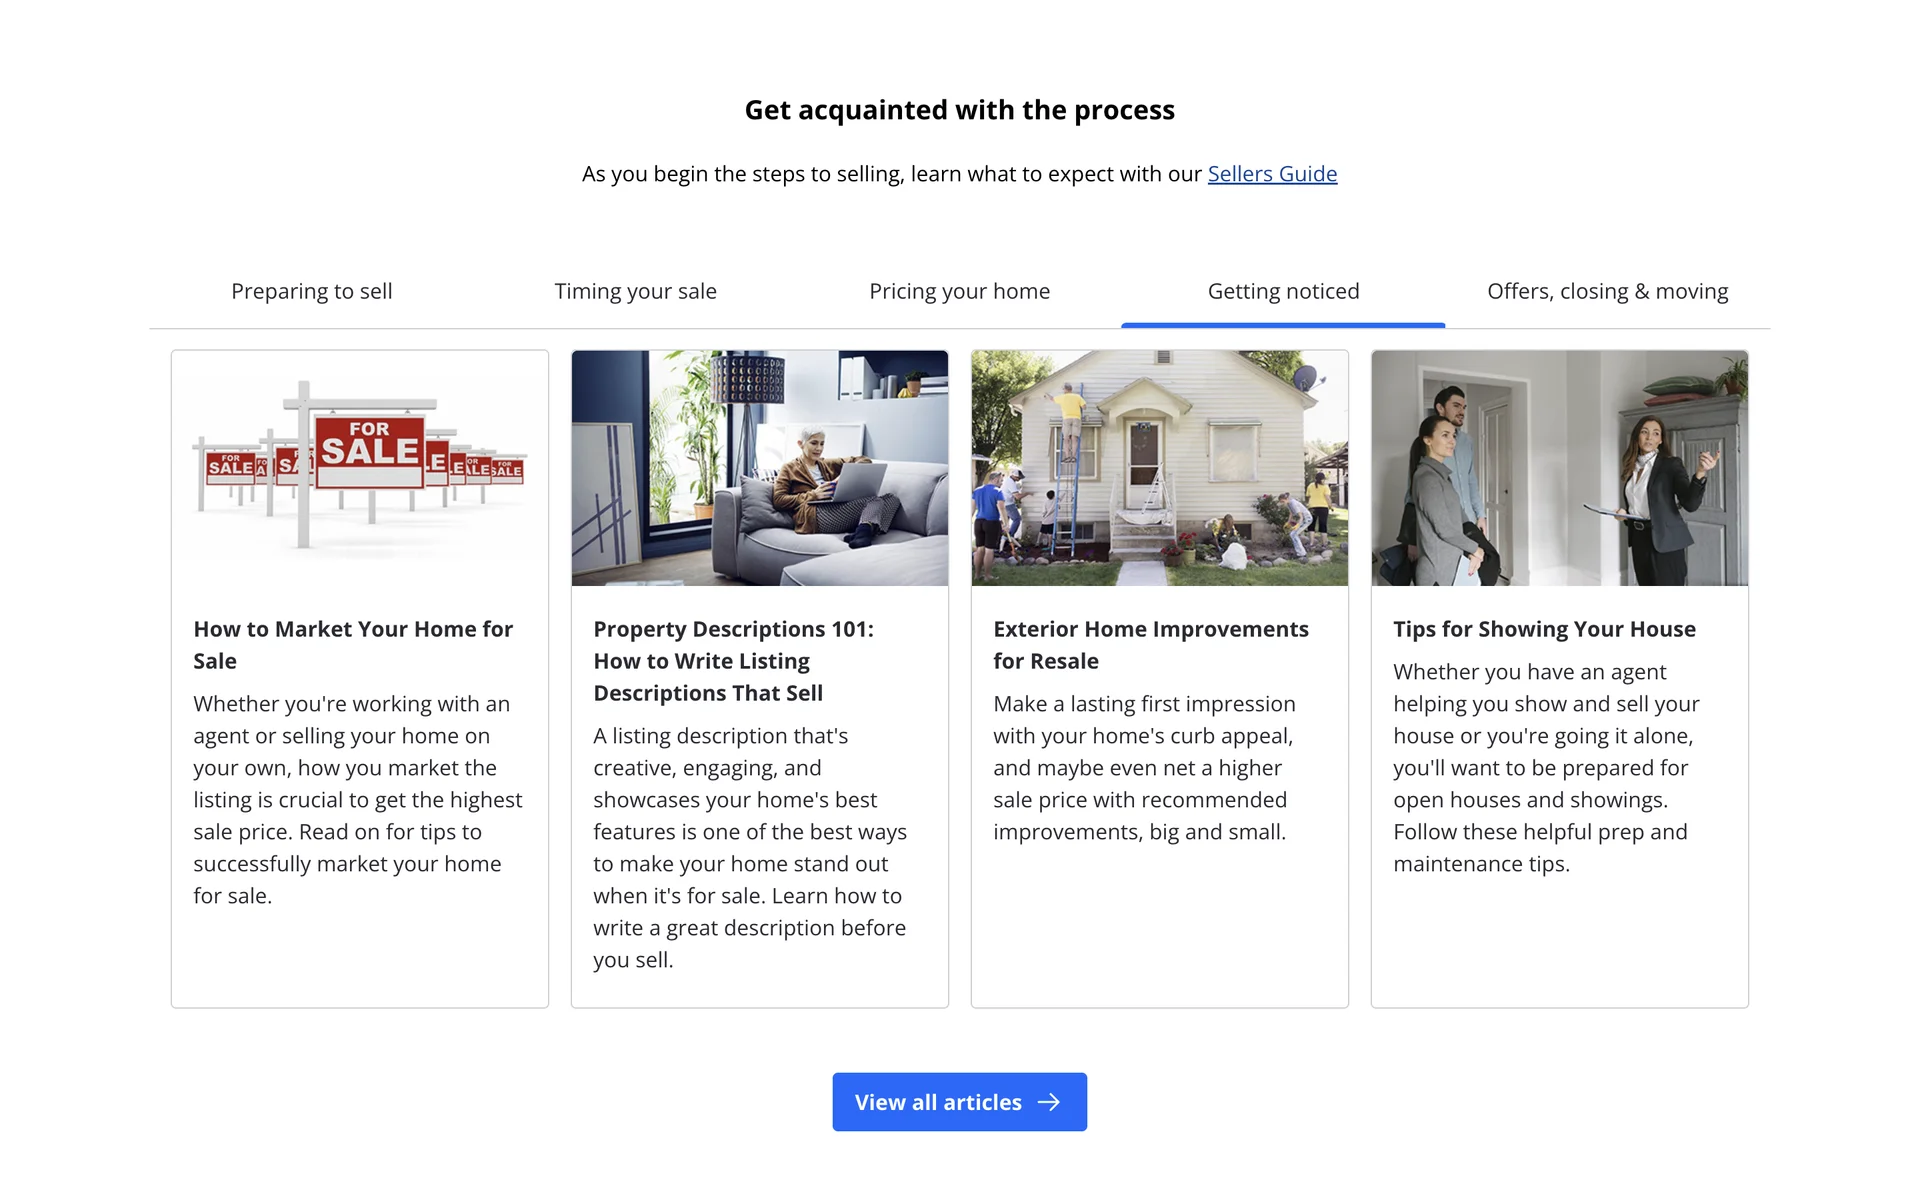
Task: Go to Offers, closing & moving tab
Action: point(1608,291)
